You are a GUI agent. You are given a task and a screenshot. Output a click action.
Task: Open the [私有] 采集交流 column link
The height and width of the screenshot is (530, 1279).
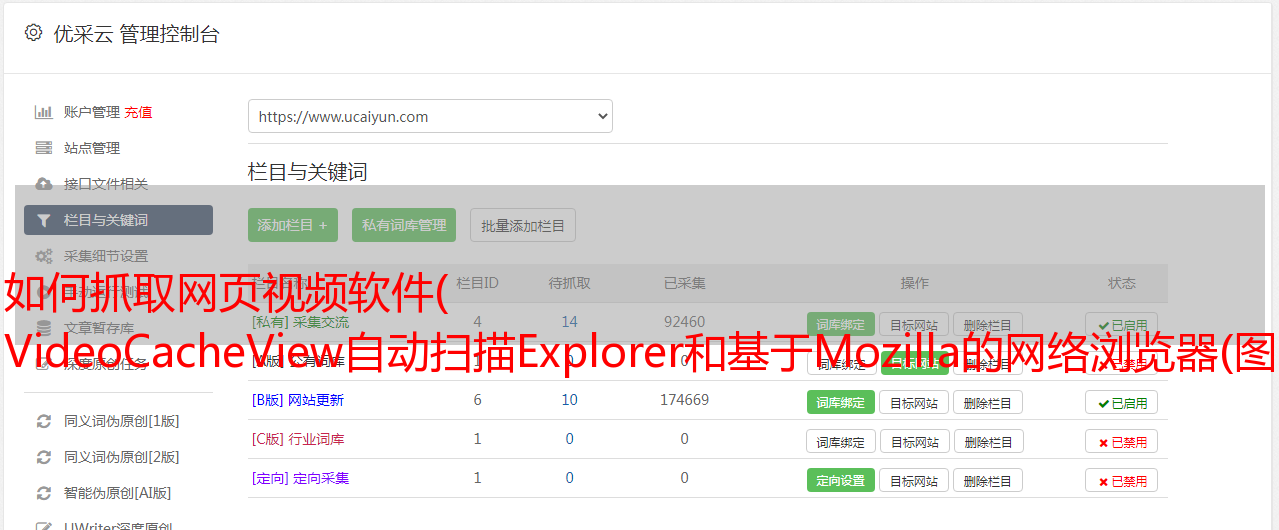click(301, 322)
